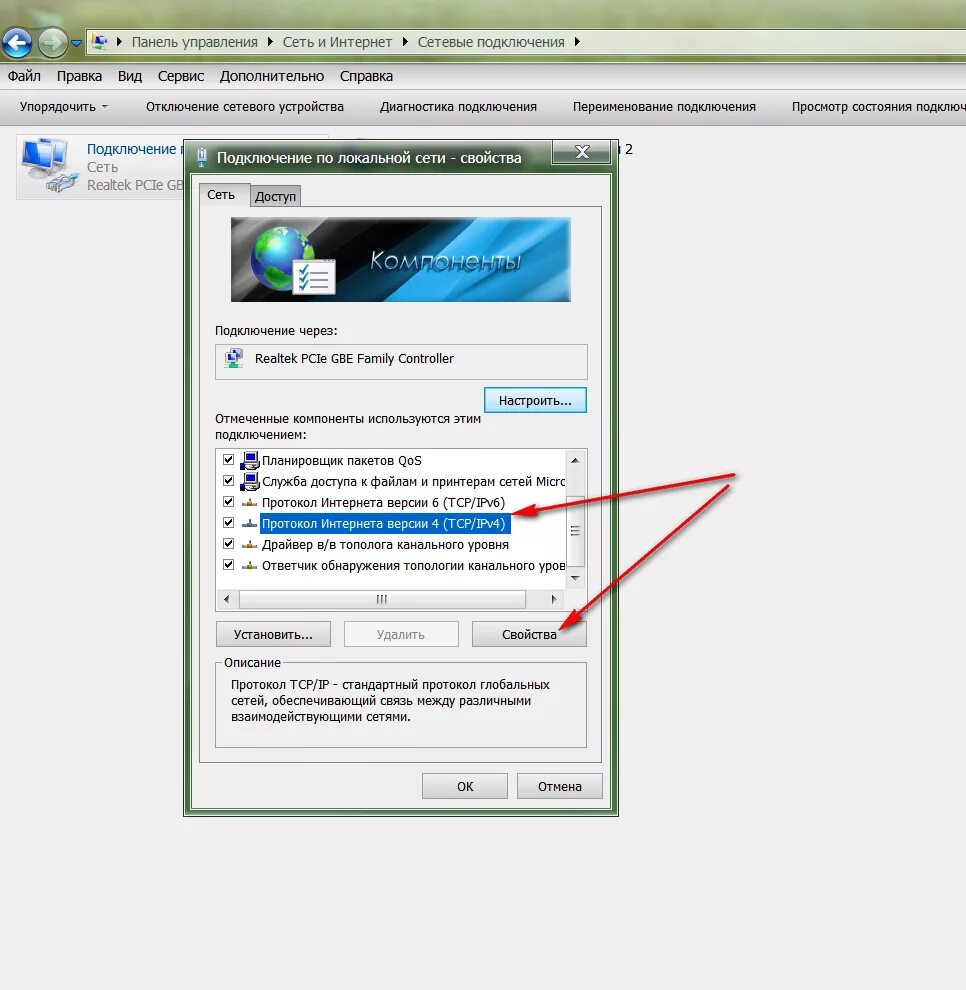Screen dimensions: 966x990
Task: Click Отключение сетевого устройства toolbar command
Action: click(x=245, y=107)
